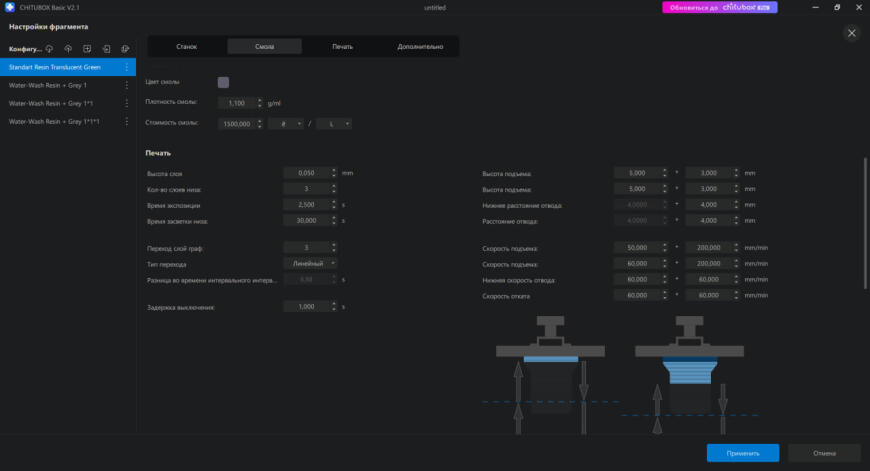
Task: Click the Отмена cancel button
Action: click(824, 453)
